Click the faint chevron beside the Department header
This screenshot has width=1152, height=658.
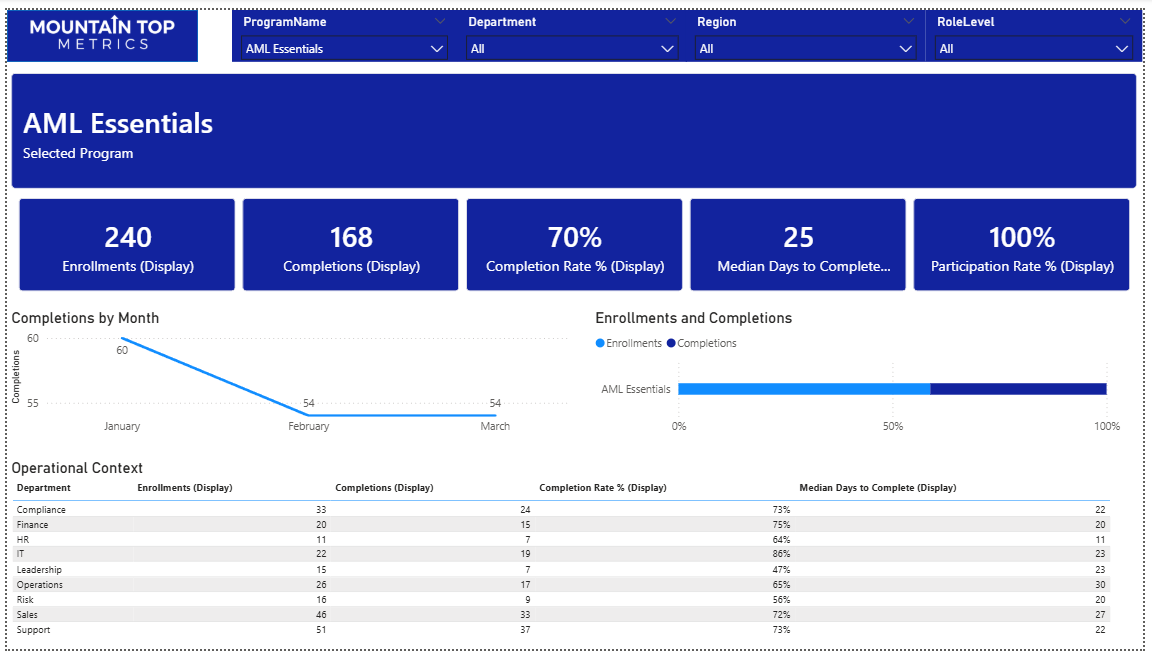[668, 21]
